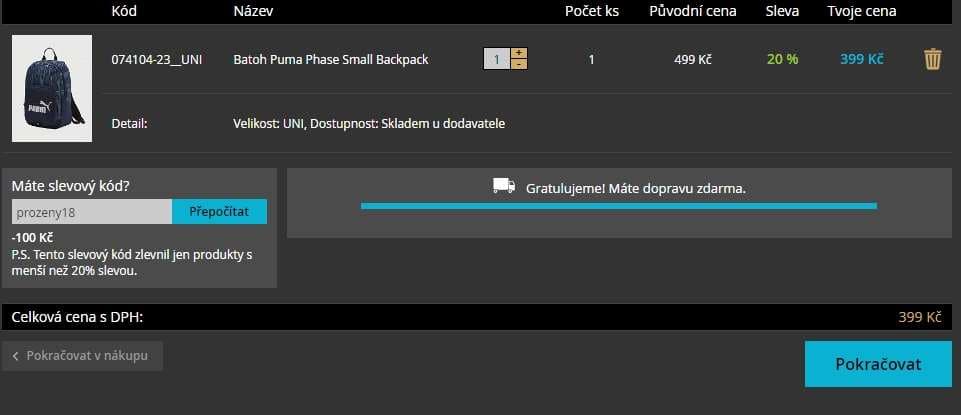This screenshot has width=961, height=415.
Task: Click the Název column header
Action: point(253,11)
